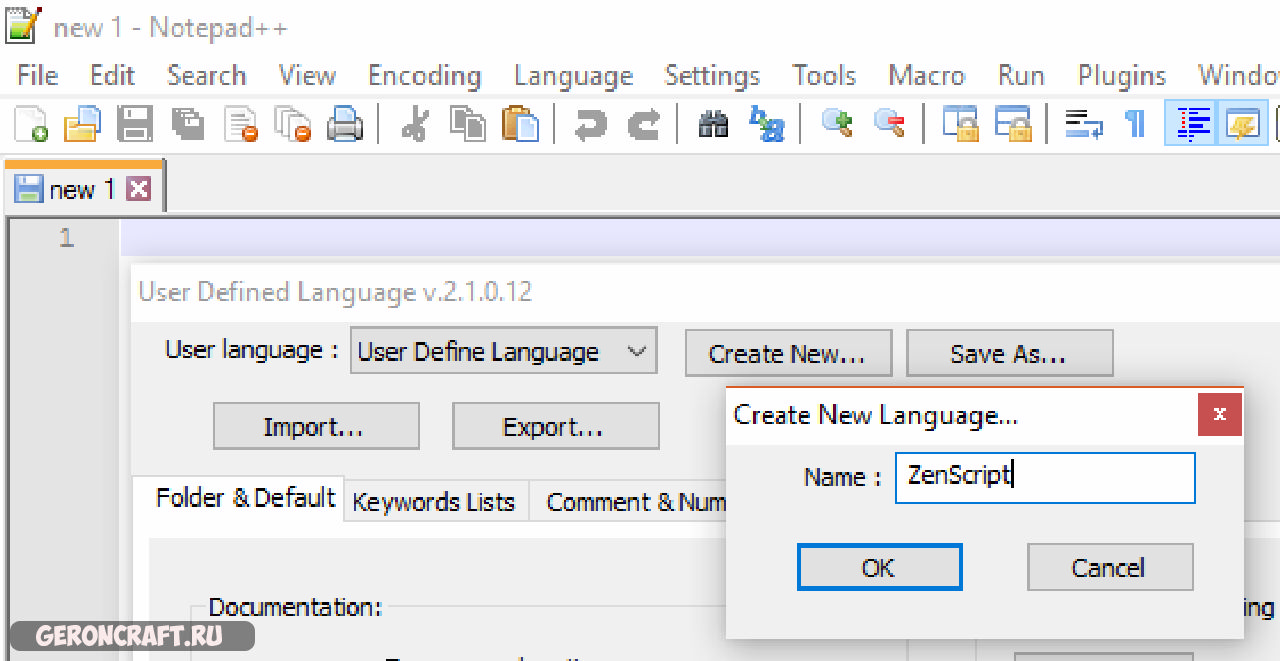
Task: Create a new file from the toolbar
Action: (x=30, y=125)
